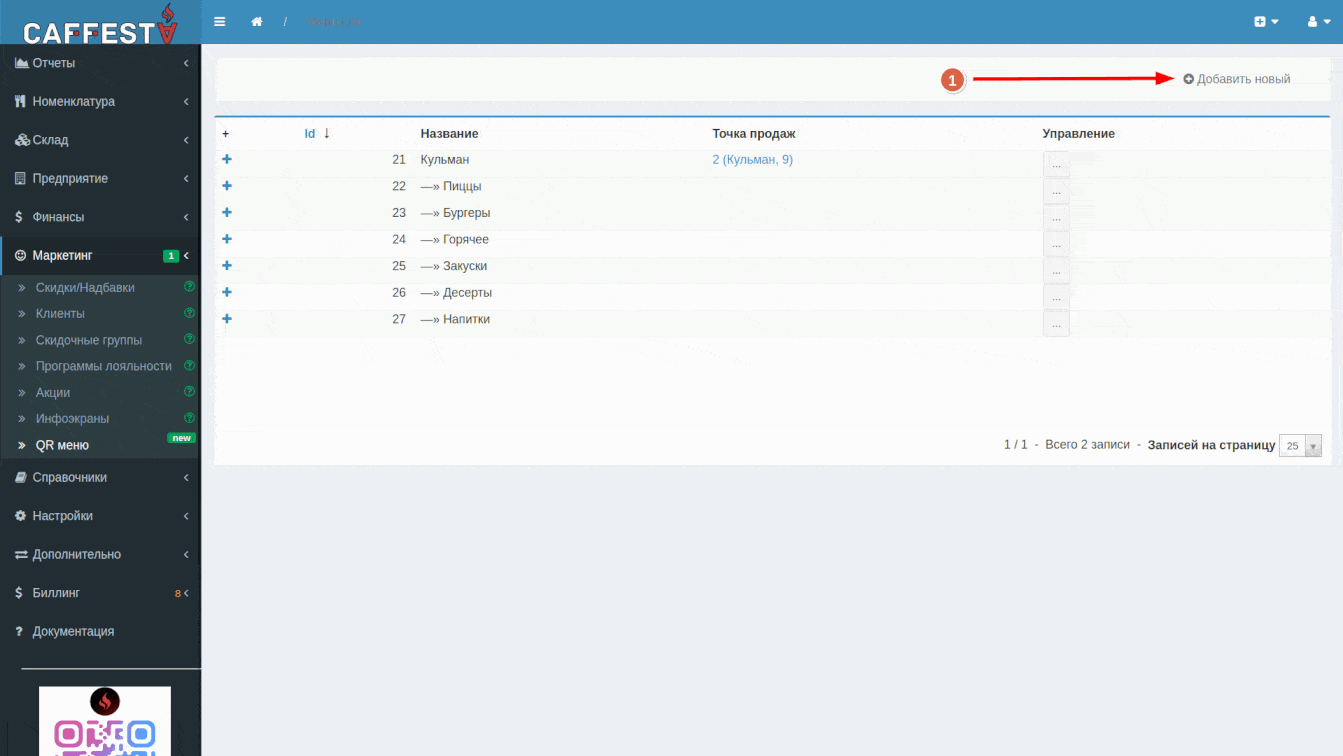1343x756 pixels.
Task: Open Программы лояльности submenu item
Action: click(104, 366)
